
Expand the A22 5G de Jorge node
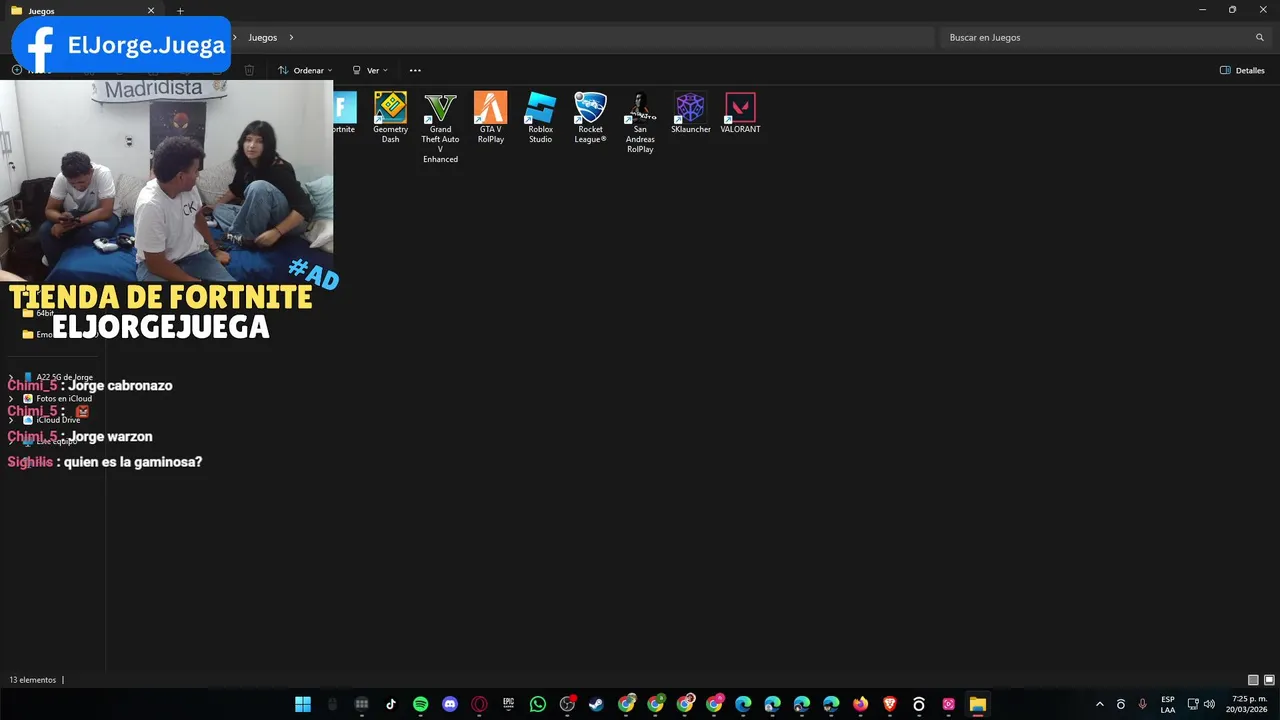click(11, 378)
